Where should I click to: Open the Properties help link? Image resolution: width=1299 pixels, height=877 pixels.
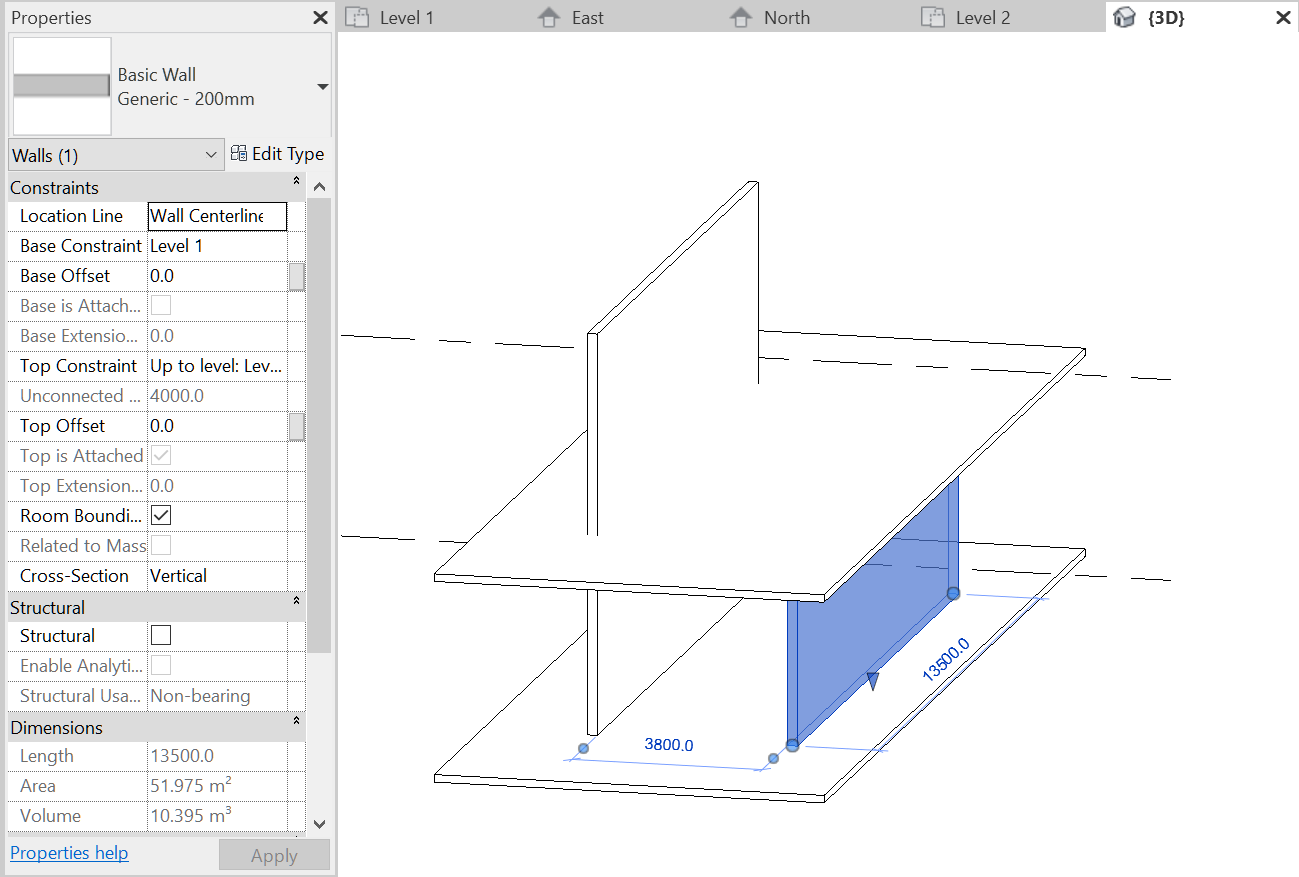[x=69, y=853]
